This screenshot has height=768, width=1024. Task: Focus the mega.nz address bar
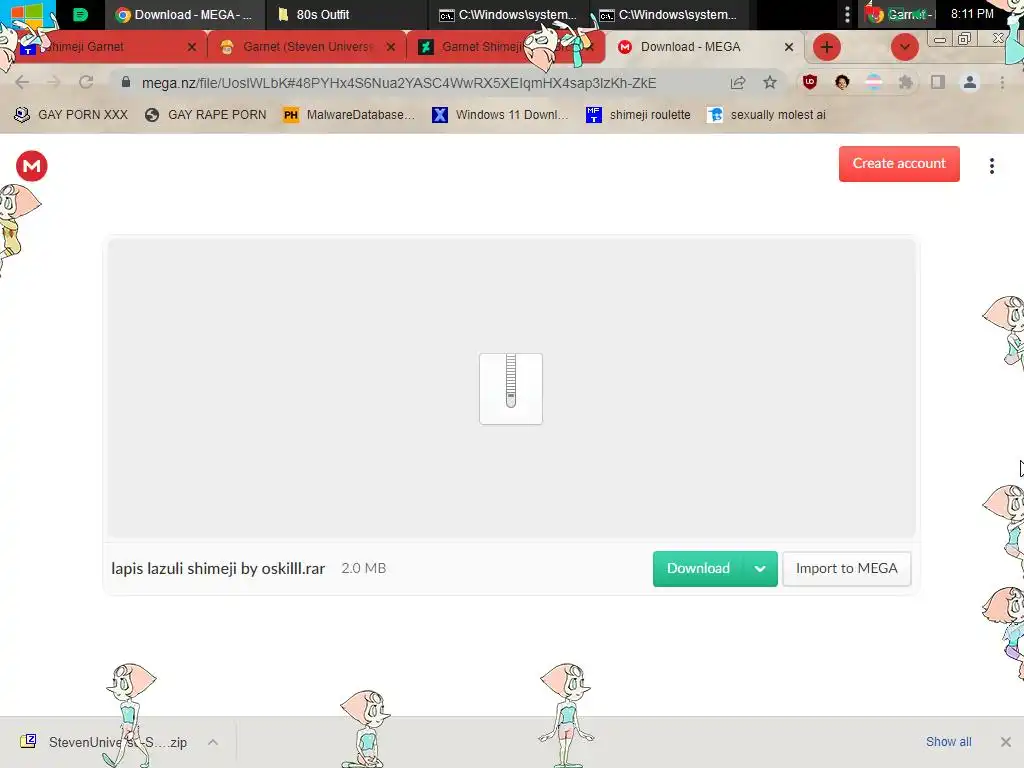(x=398, y=83)
